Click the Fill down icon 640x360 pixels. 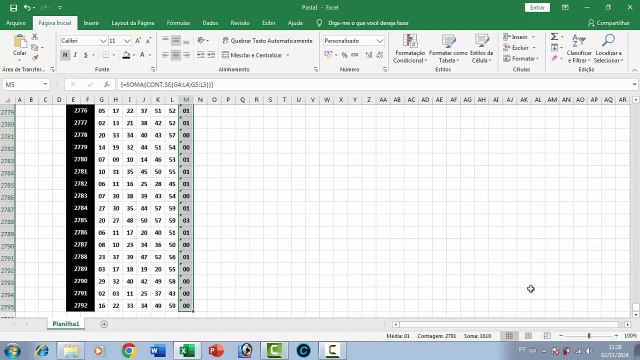pyautogui.click(x=554, y=48)
